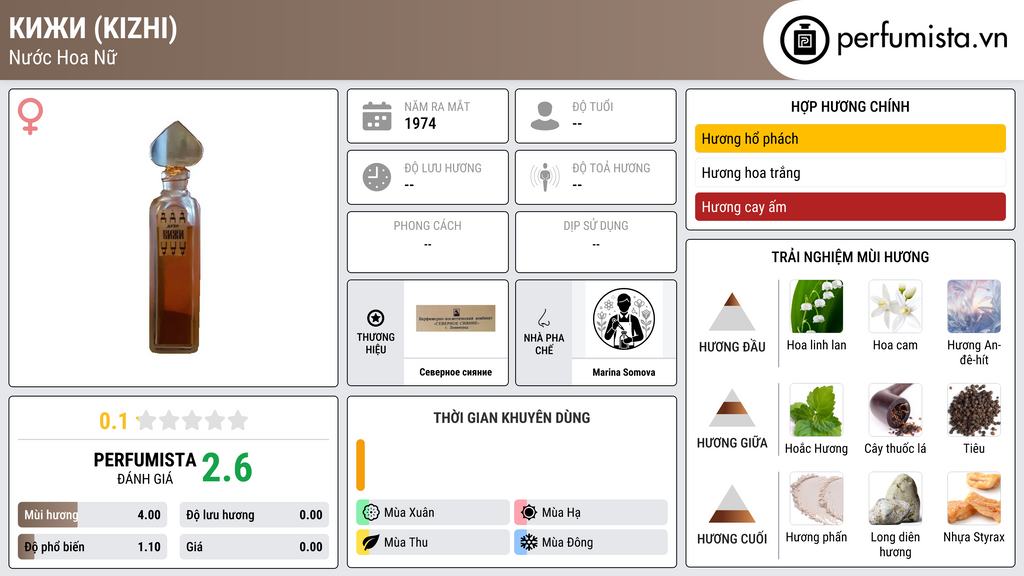Screen dimensions: 1024x576
Task: Click the Mùa Hạ sun icon
Action: pos(529,513)
